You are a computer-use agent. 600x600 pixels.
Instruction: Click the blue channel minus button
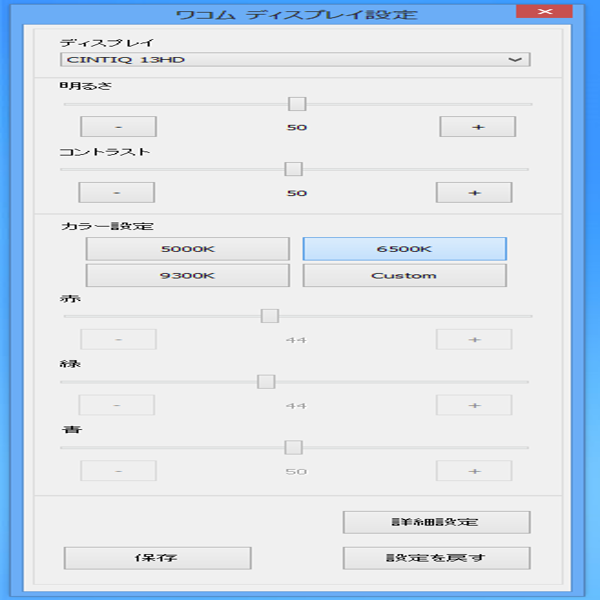click(119, 471)
